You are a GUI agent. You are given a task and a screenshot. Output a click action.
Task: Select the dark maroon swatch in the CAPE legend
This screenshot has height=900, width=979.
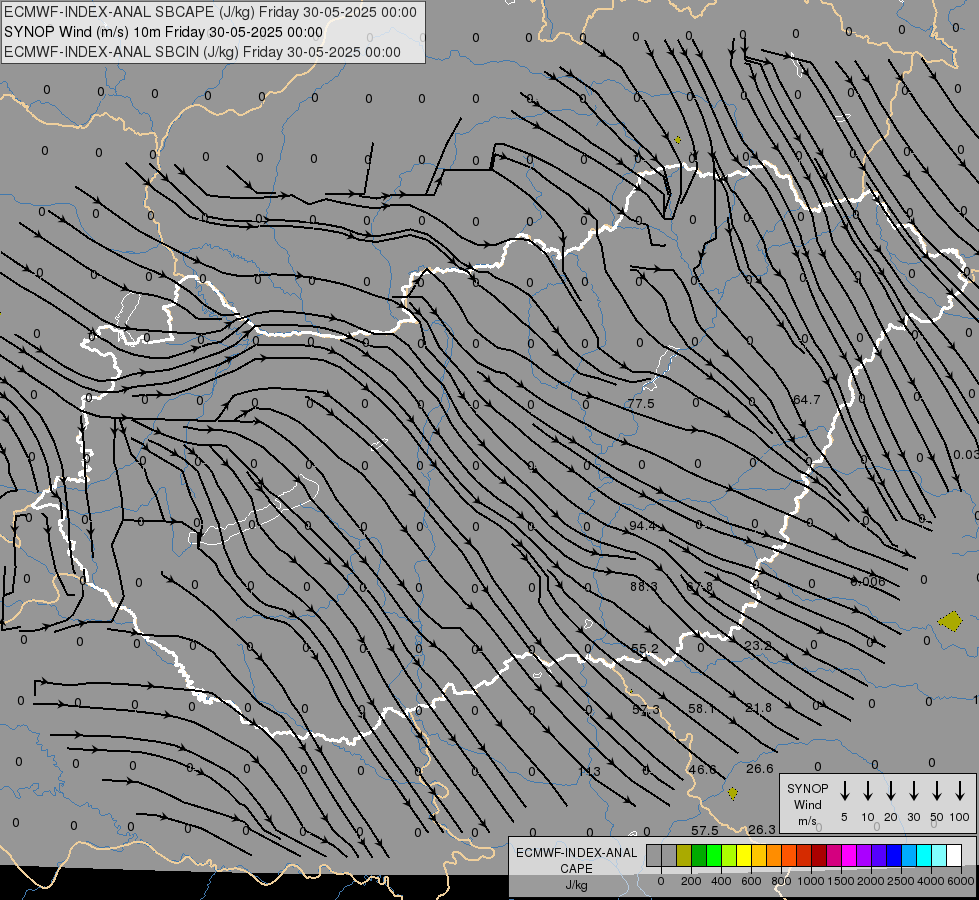tap(819, 855)
